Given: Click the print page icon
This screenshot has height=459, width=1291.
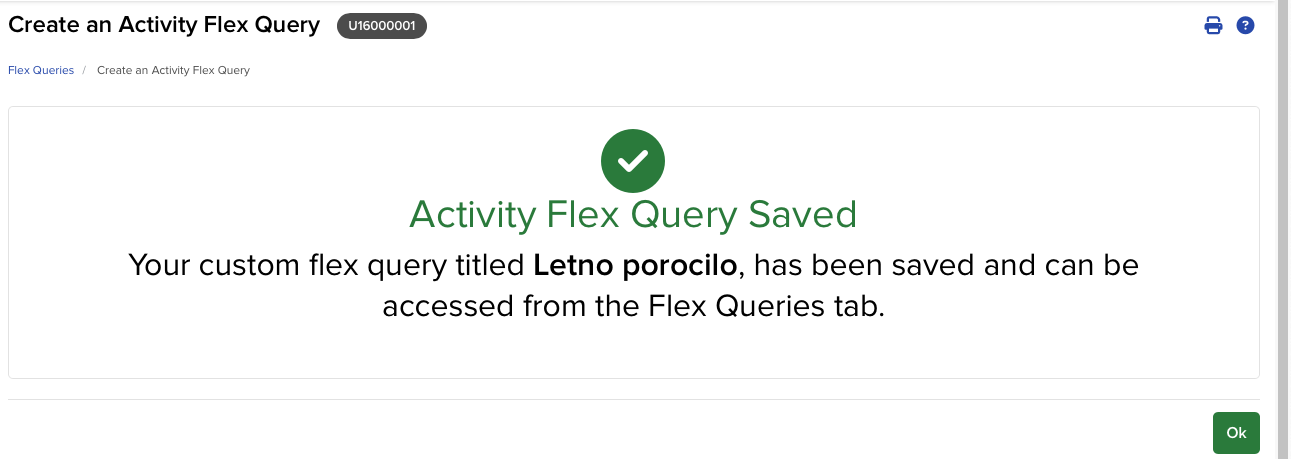Looking at the screenshot, I should [1213, 26].
